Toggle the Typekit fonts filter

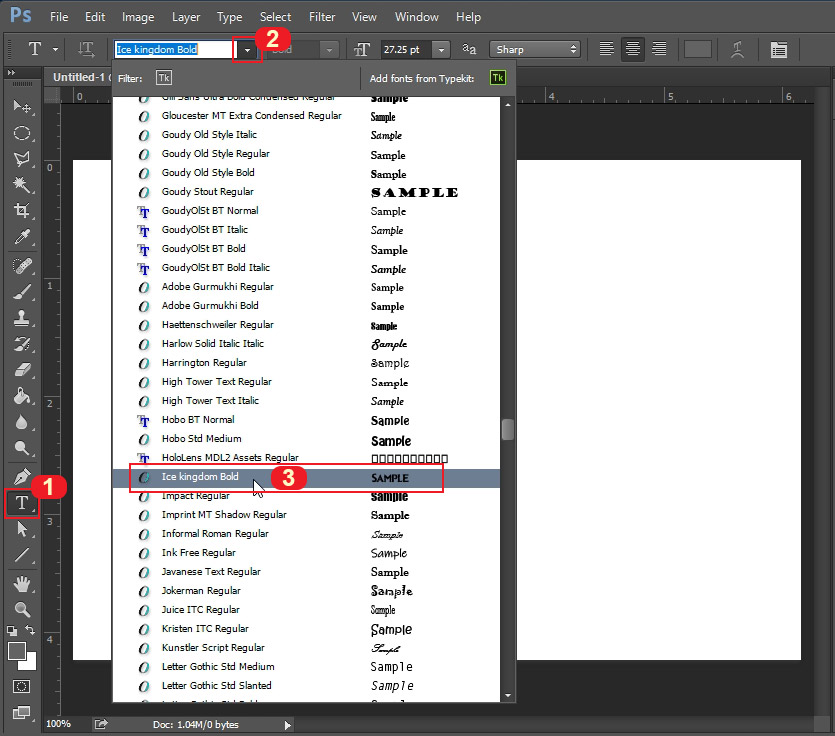coord(164,78)
